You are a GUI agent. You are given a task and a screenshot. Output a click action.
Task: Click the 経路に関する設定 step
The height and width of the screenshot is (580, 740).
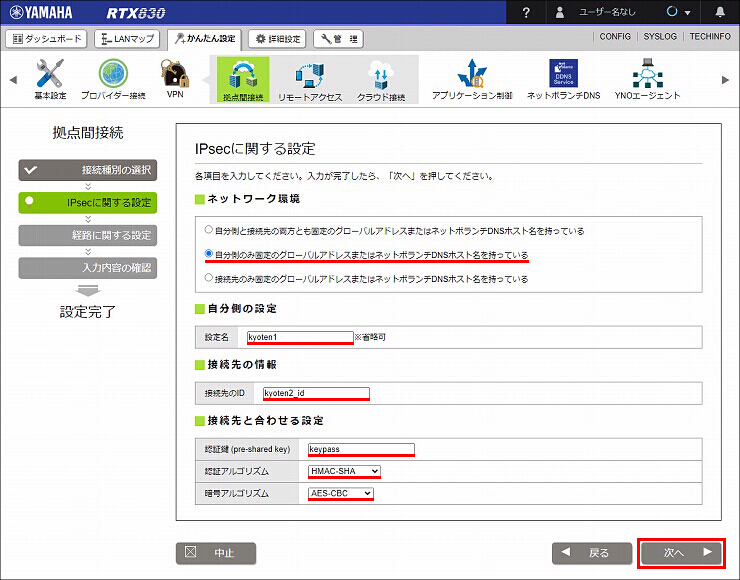[88, 235]
